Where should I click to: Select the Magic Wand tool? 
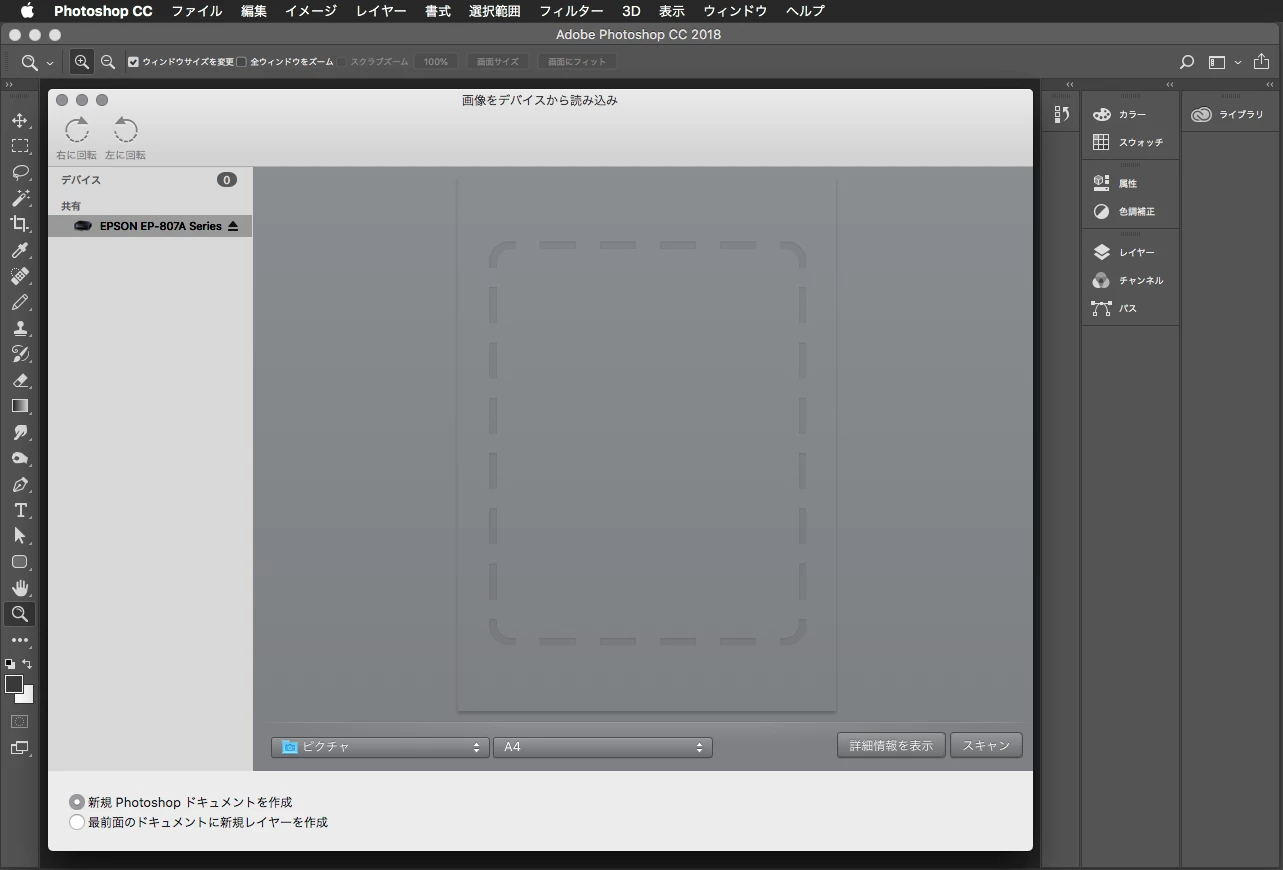pos(20,198)
